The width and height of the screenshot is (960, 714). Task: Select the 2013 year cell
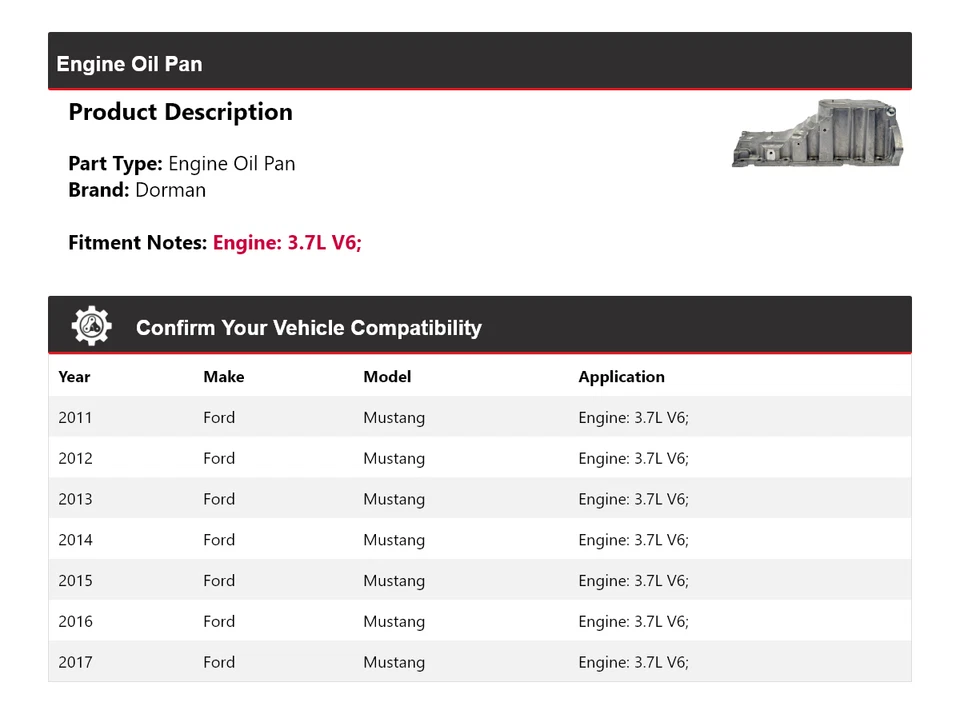(x=75, y=499)
